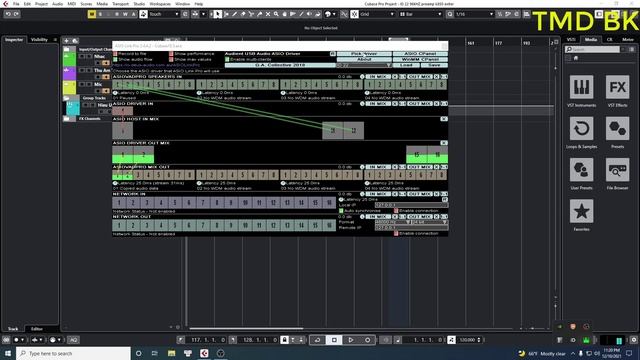The height and width of the screenshot is (360, 640).
Task: Select the Erase tool in toolbar
Action: (243, 14)
